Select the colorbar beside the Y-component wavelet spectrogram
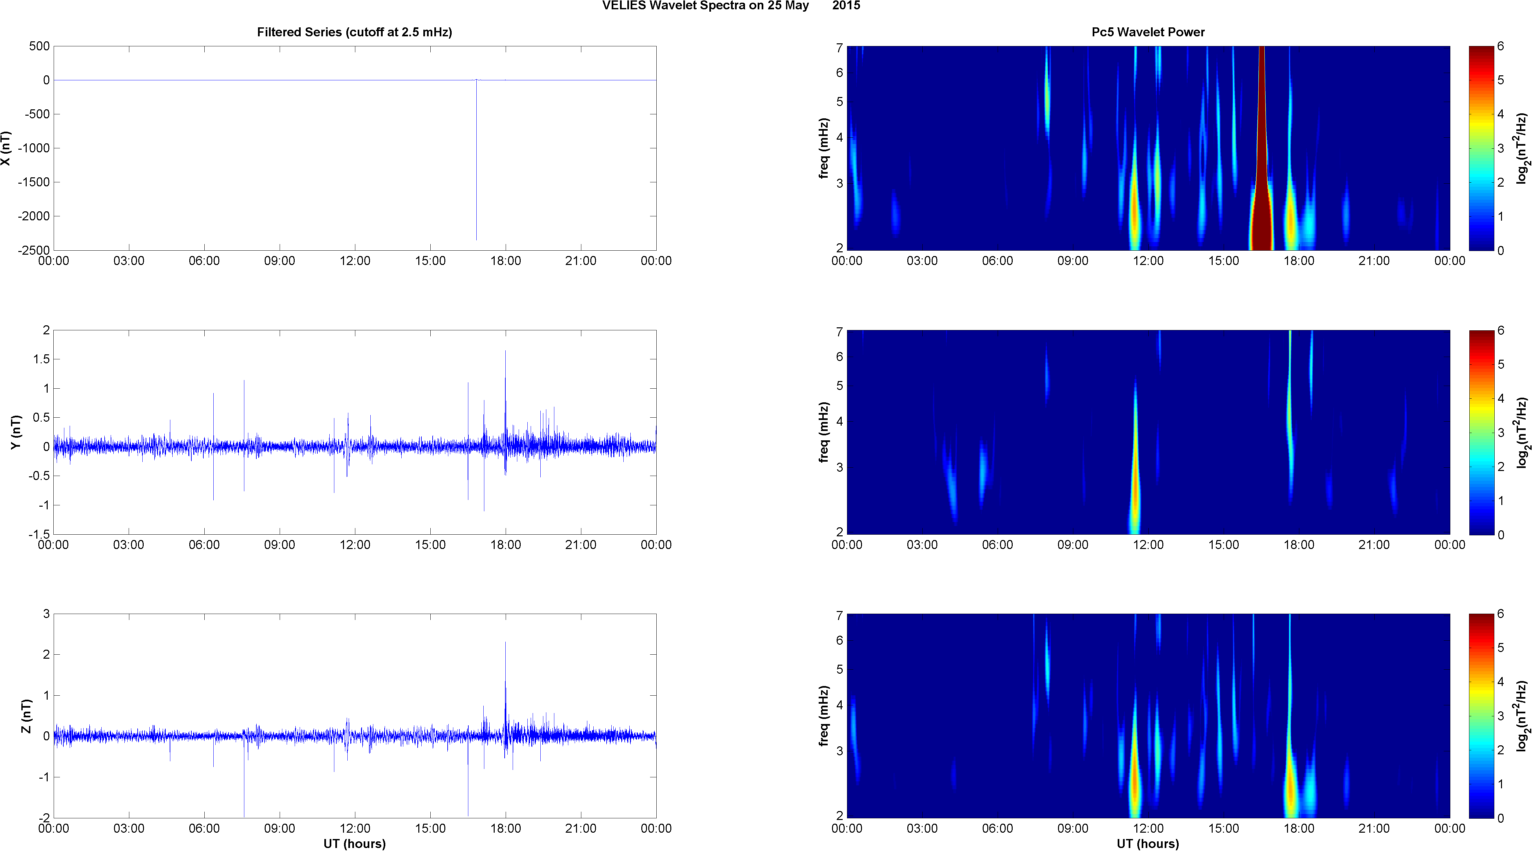This screenshot has width=1532, height=851. pyautogui.click(x=1481, y=432)
